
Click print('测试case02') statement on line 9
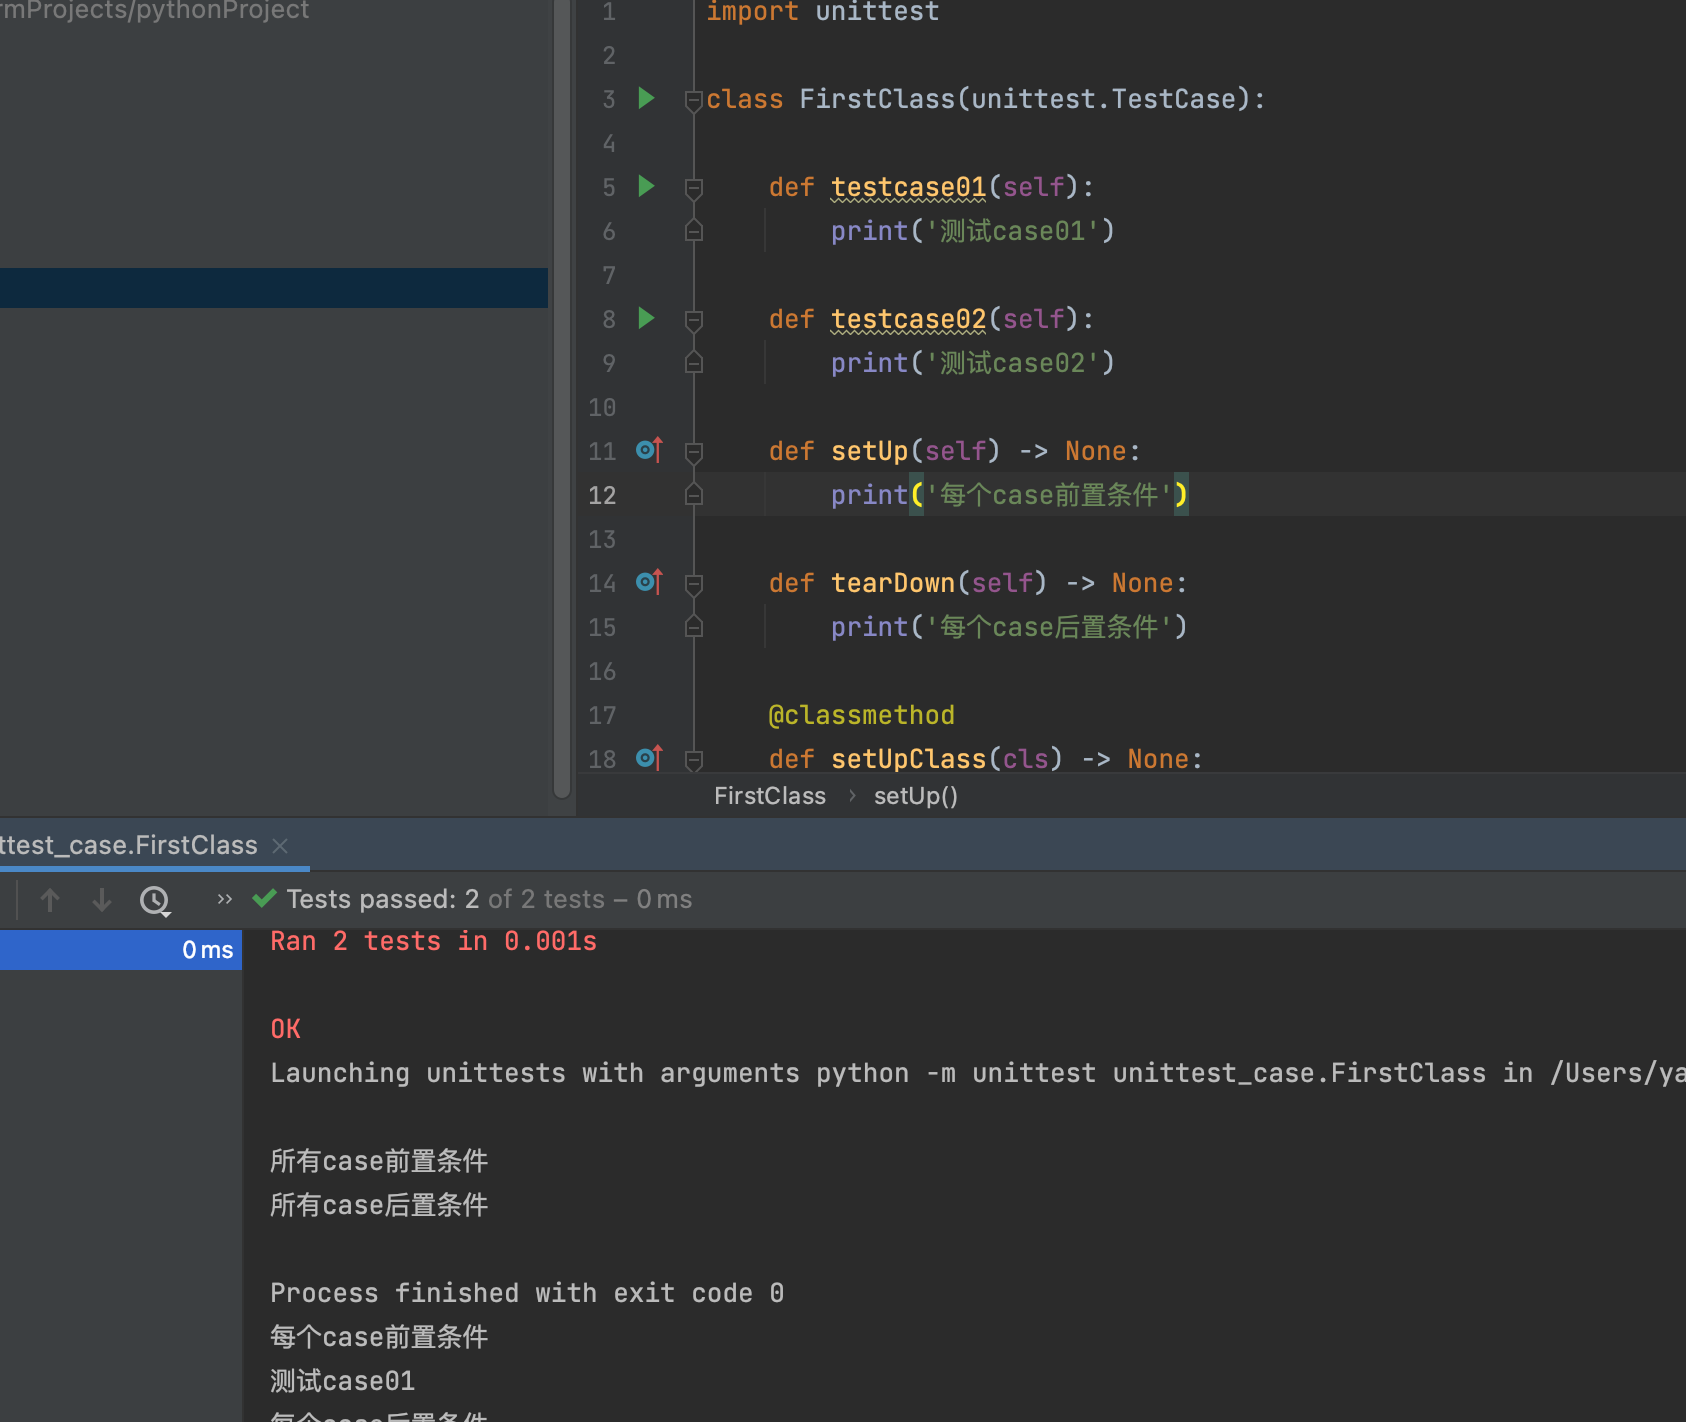(972, 363)
